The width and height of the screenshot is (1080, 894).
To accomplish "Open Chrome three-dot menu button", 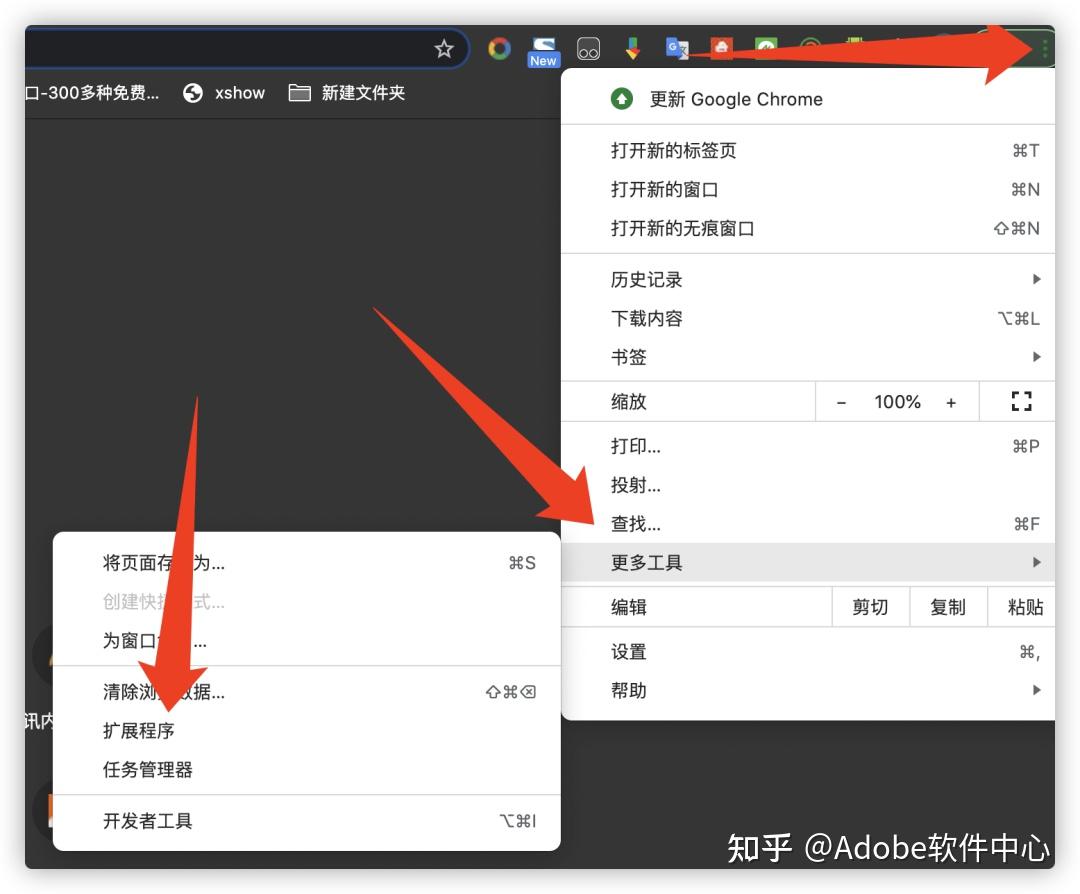I will (1044, 48).
